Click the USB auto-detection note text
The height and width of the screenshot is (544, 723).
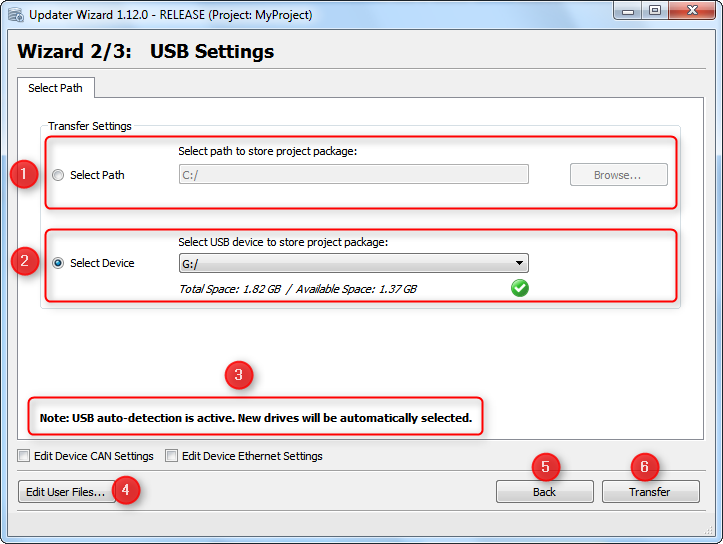(256, 418)
